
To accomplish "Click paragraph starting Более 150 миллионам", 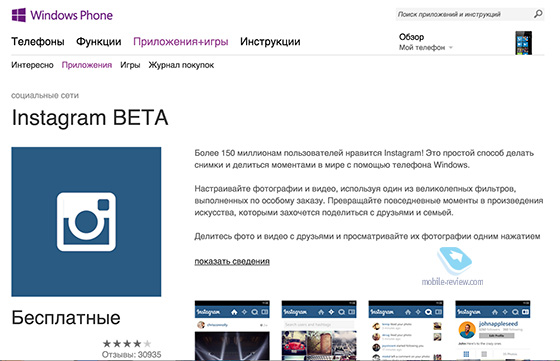I will 364,159.
